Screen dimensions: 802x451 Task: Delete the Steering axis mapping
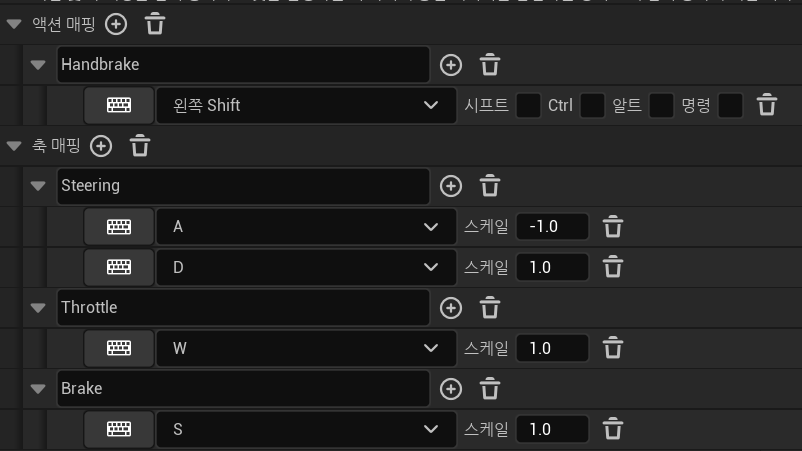489,186
